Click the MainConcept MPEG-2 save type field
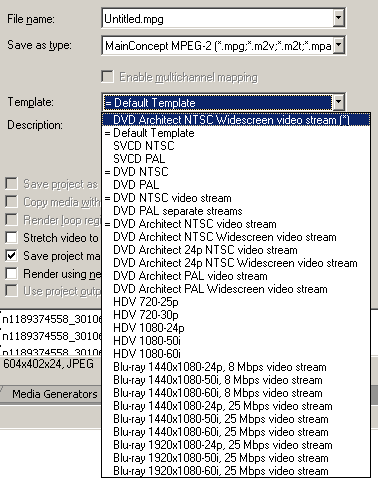 click(218, 46)
